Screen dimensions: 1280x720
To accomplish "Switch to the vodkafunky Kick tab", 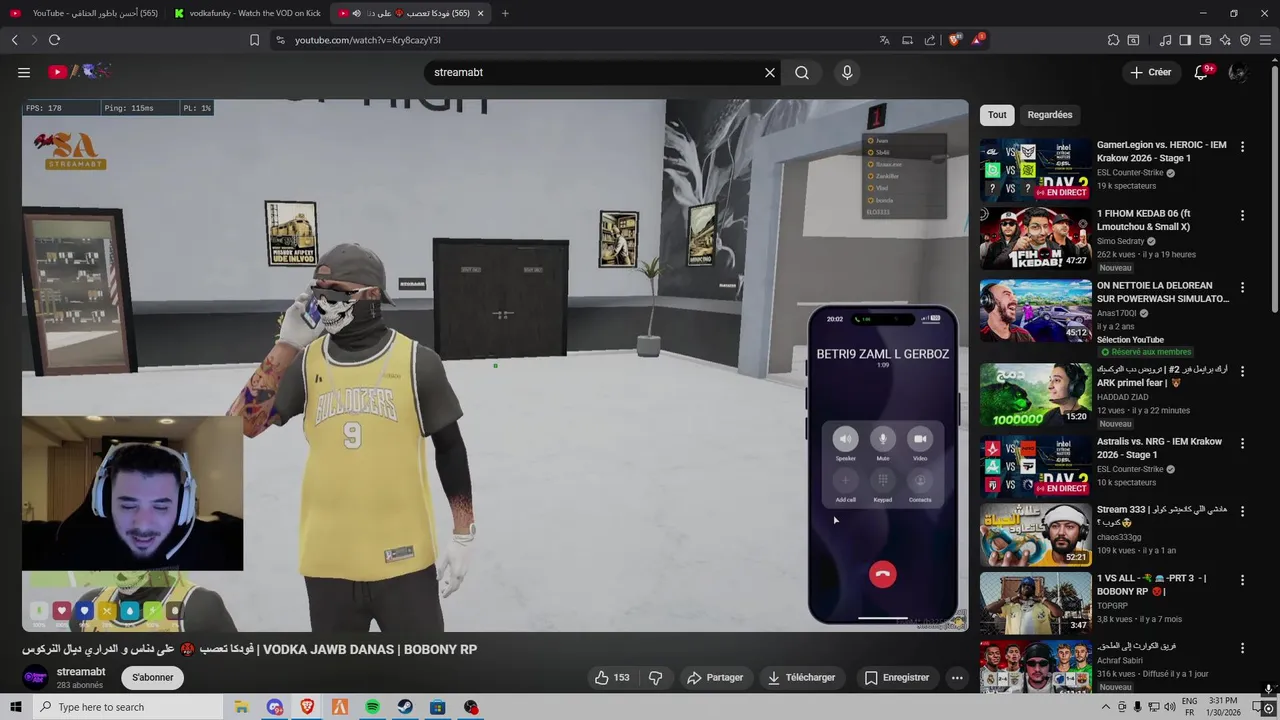I will tap(247, 13).
